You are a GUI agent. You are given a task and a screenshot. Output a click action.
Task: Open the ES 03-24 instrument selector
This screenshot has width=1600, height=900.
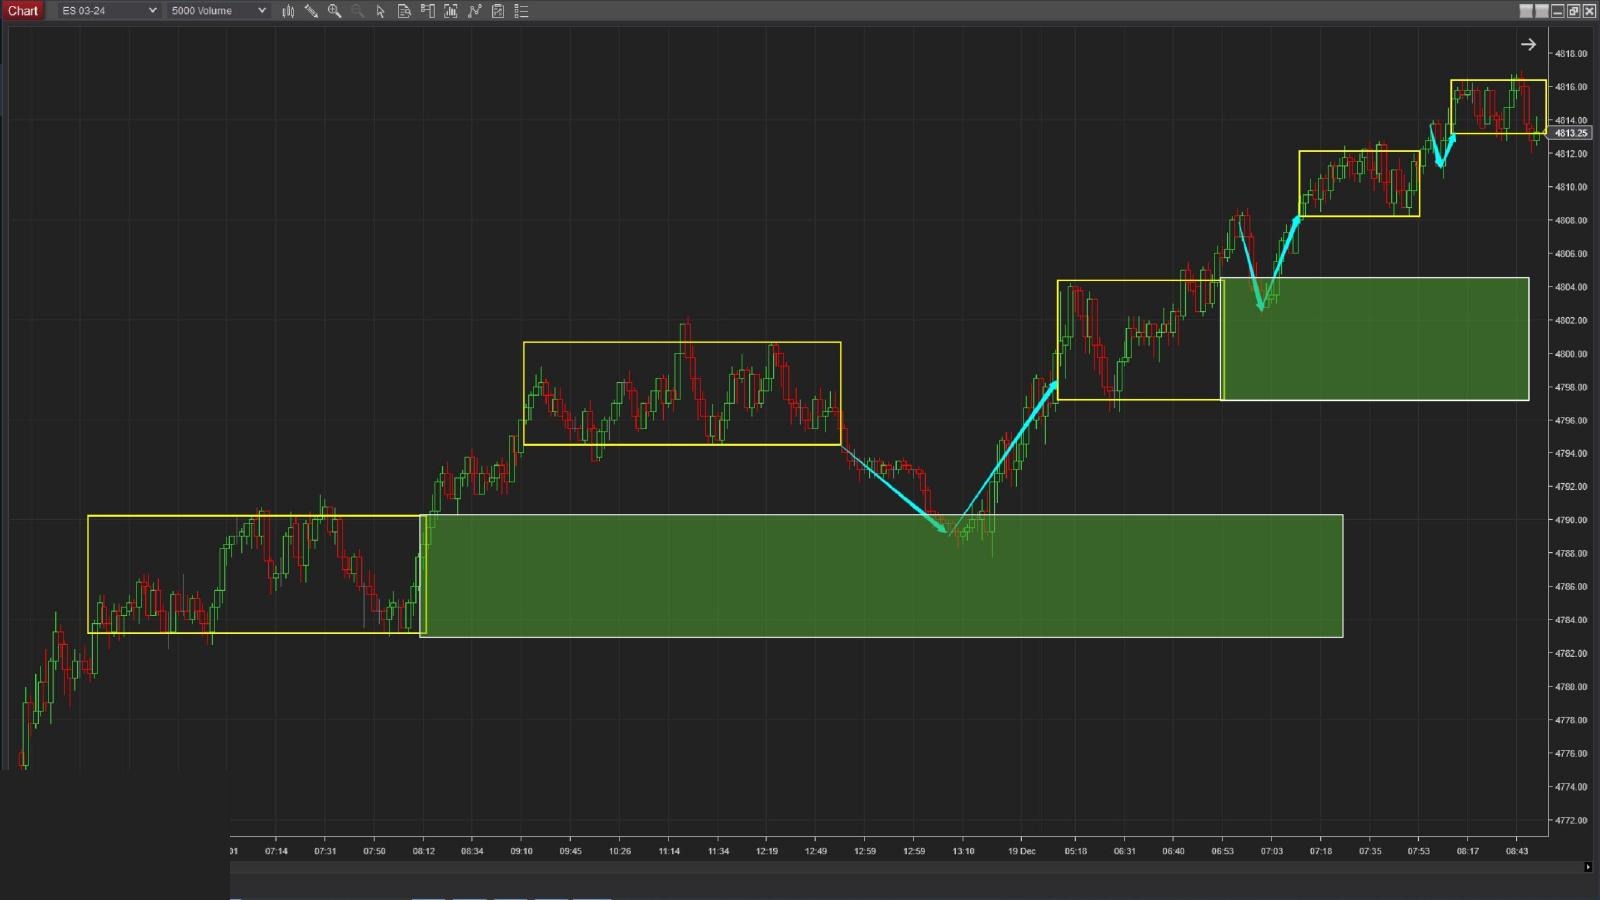(108, 11)
